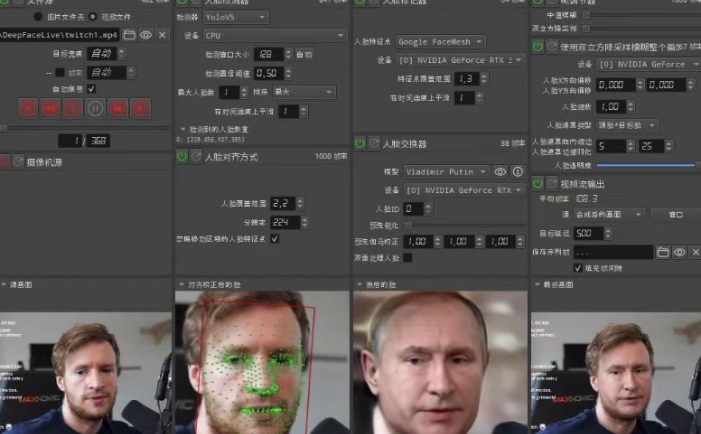Open the Vladimir Putin model dropdown
Viewport: 701px width, 434px height.
tap(447, 172)
